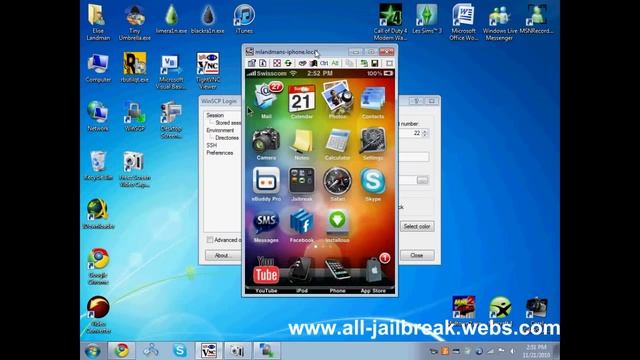Image resolution: width=640 pixels, height=360 pixels.
Task: Click the taskbar clock
Action: 536,351
